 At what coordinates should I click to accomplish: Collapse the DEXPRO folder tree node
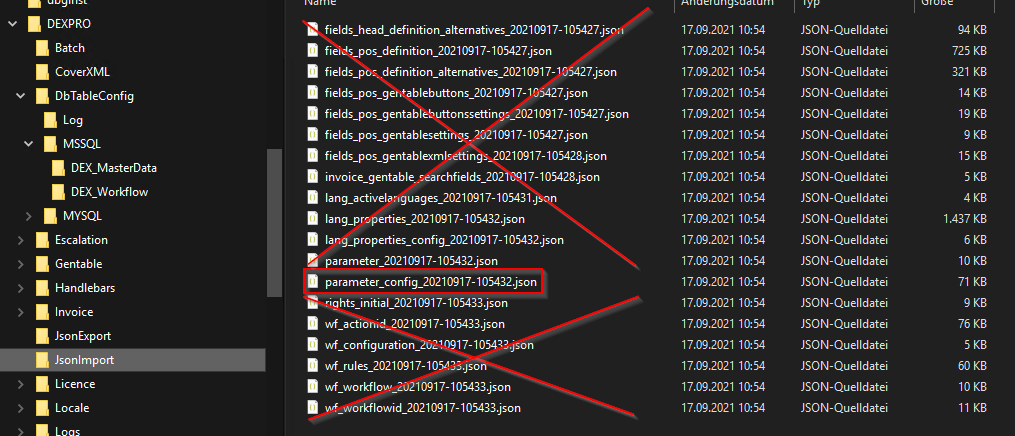[x=12, y=24]
